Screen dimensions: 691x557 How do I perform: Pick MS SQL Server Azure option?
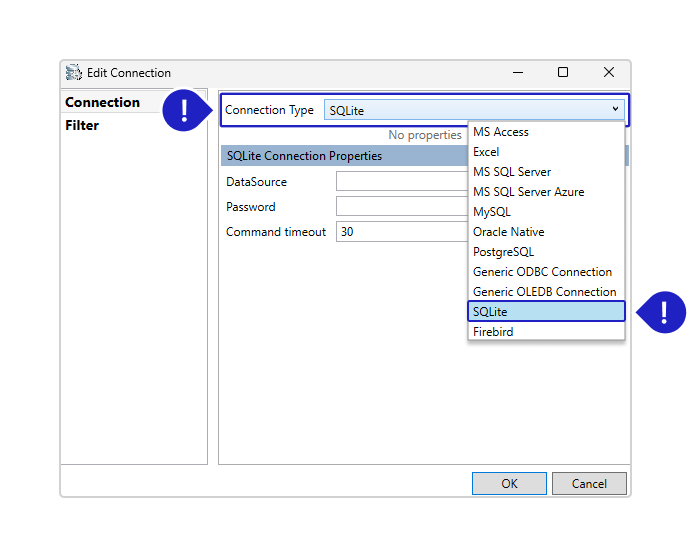528,192
